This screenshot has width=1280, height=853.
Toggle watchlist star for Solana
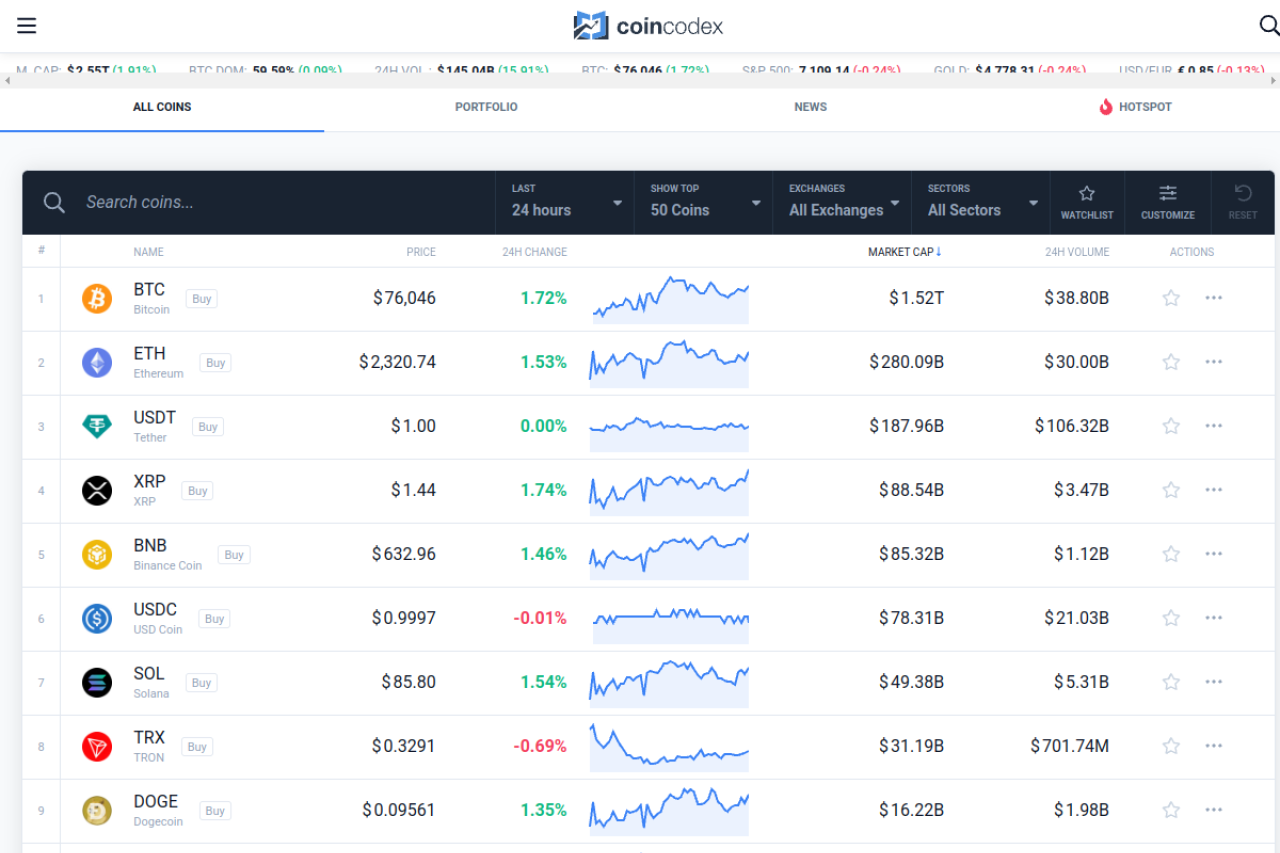coord(1171,682)
